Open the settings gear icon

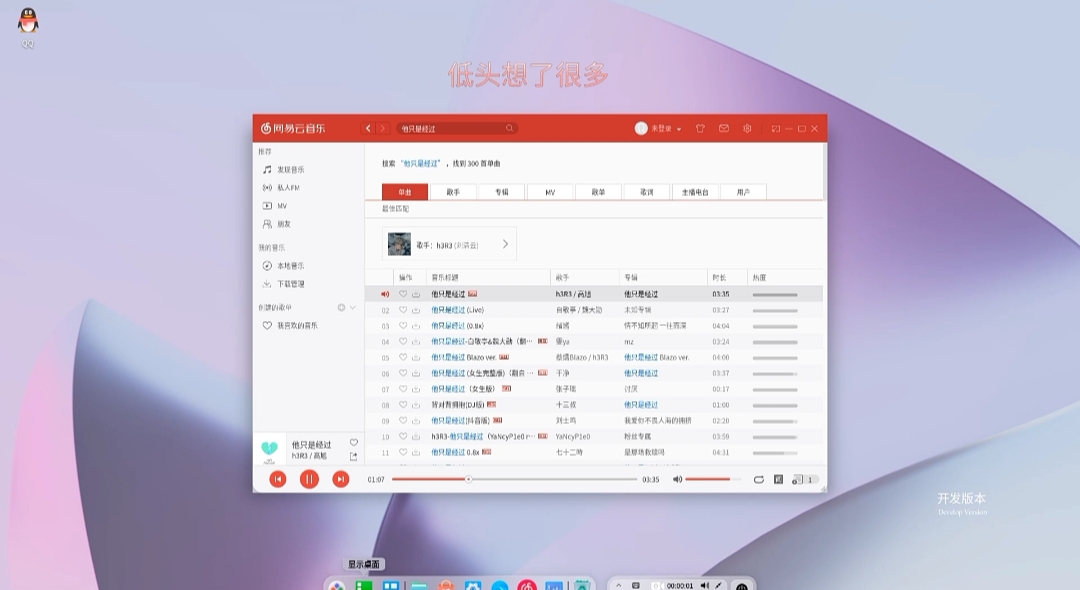(x=747, y=128)
